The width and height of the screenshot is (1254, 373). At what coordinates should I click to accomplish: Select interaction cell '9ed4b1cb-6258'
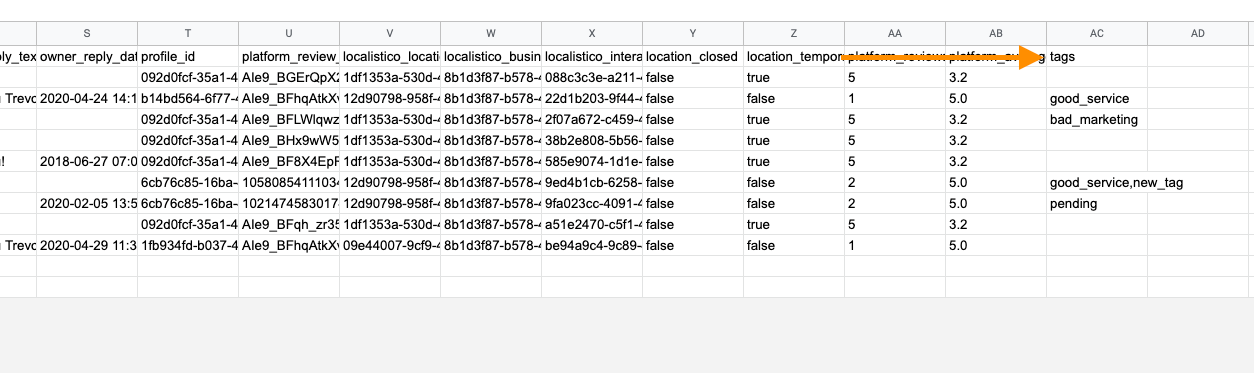pos(592,183)
